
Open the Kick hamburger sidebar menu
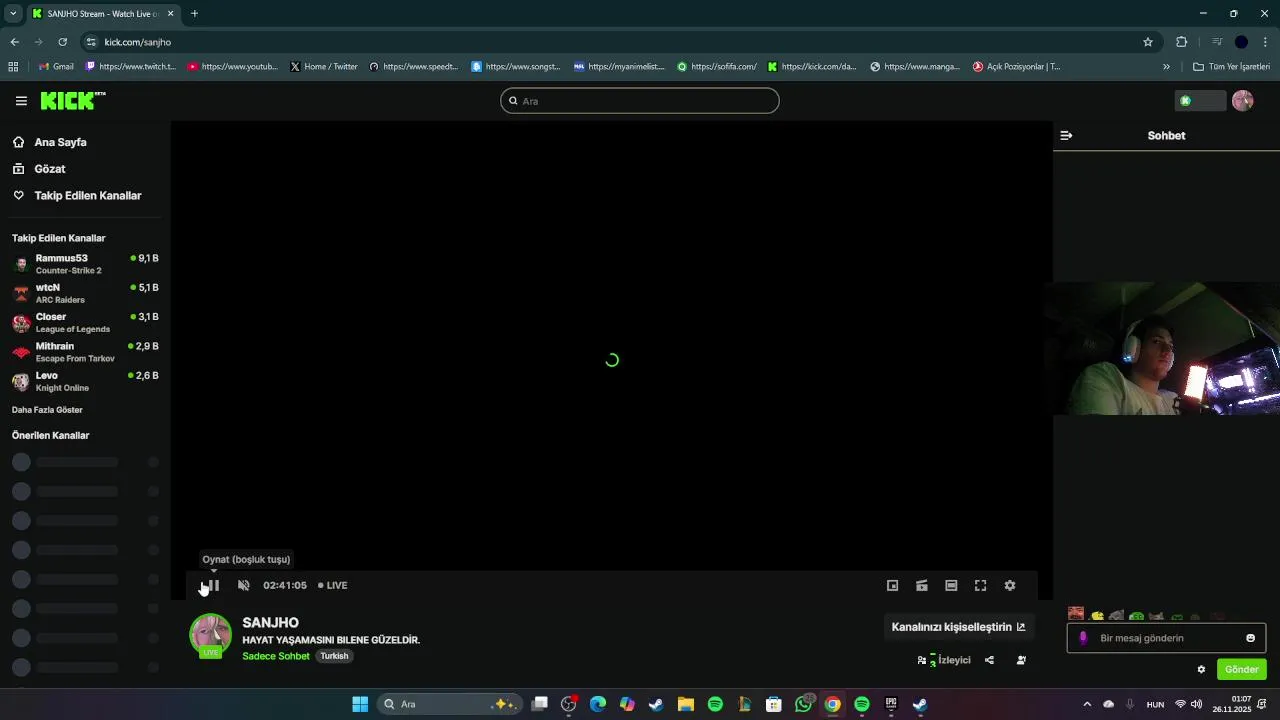tap(21, 101)
